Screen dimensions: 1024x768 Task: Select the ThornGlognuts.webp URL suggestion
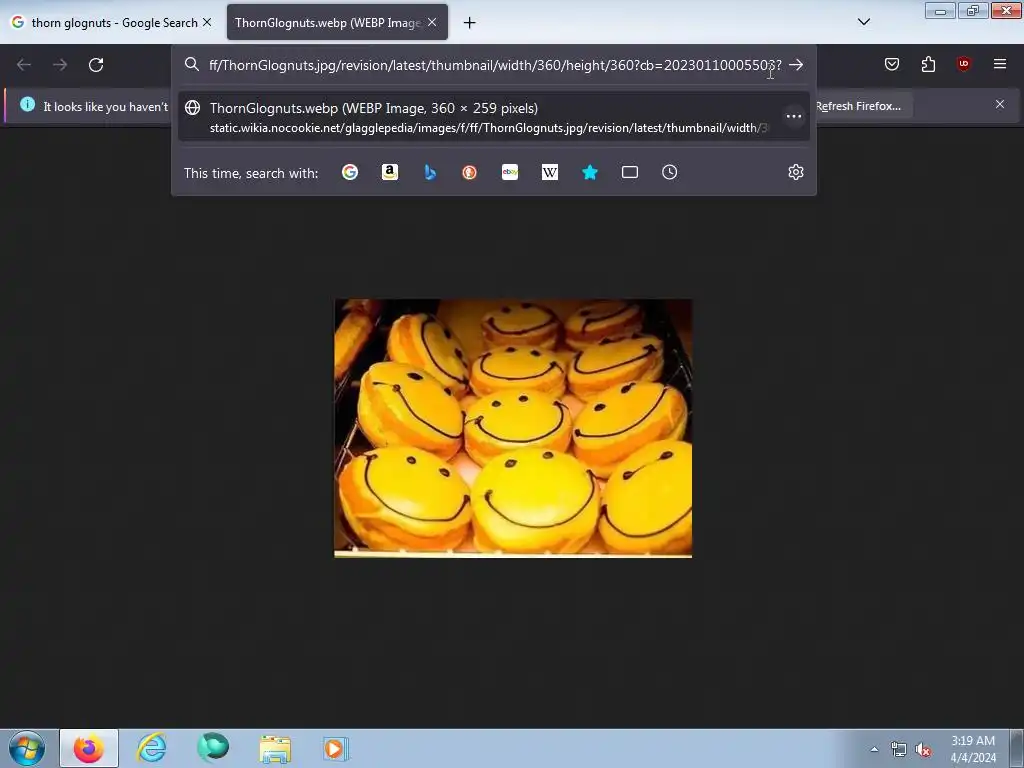point(493,116)
